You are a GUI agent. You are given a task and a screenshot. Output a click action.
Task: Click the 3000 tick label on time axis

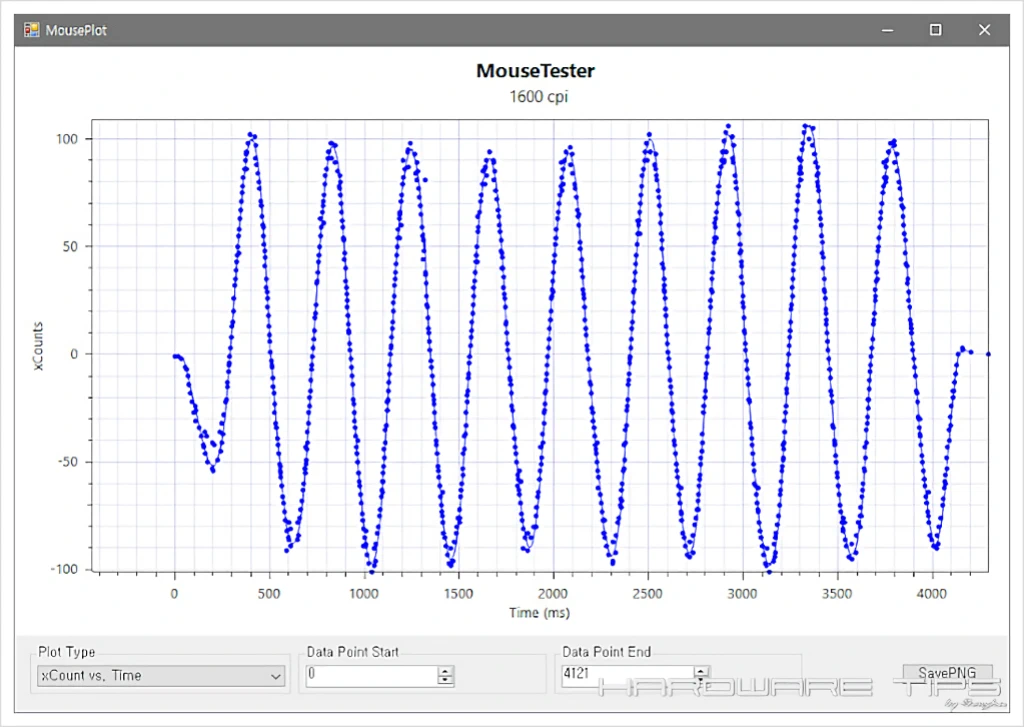pos(743,594)
